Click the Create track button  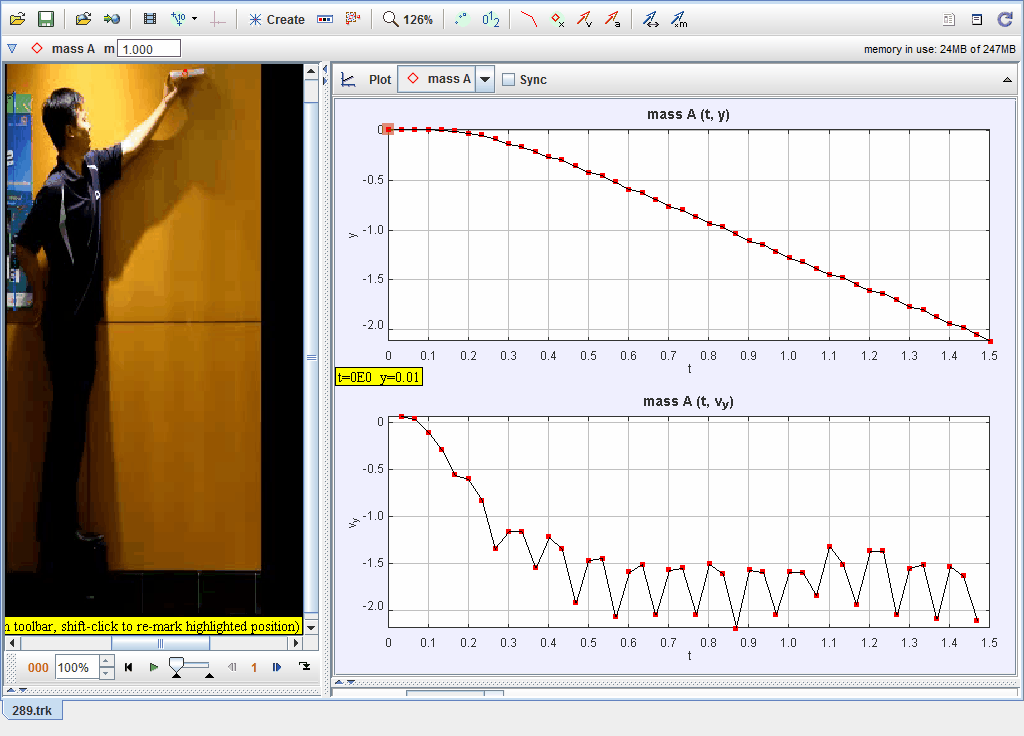click(x=276, y=19)
